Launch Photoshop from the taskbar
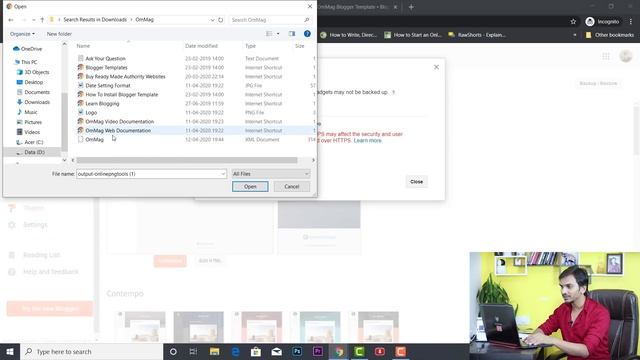Viewport: 640px width, 360px height. click(297, 351)
